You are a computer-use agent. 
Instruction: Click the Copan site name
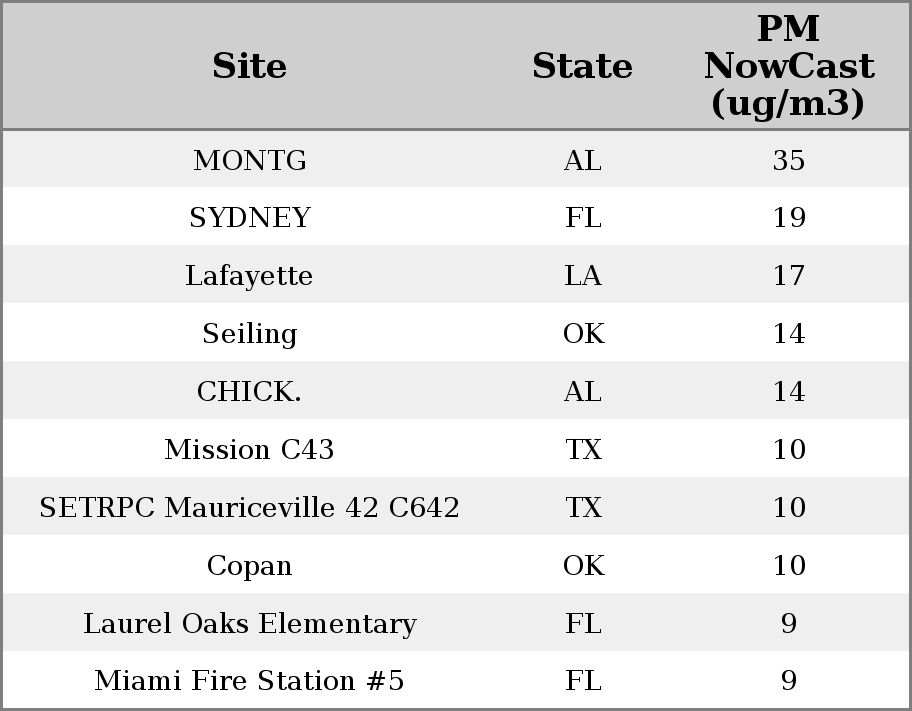coord(249,566)
